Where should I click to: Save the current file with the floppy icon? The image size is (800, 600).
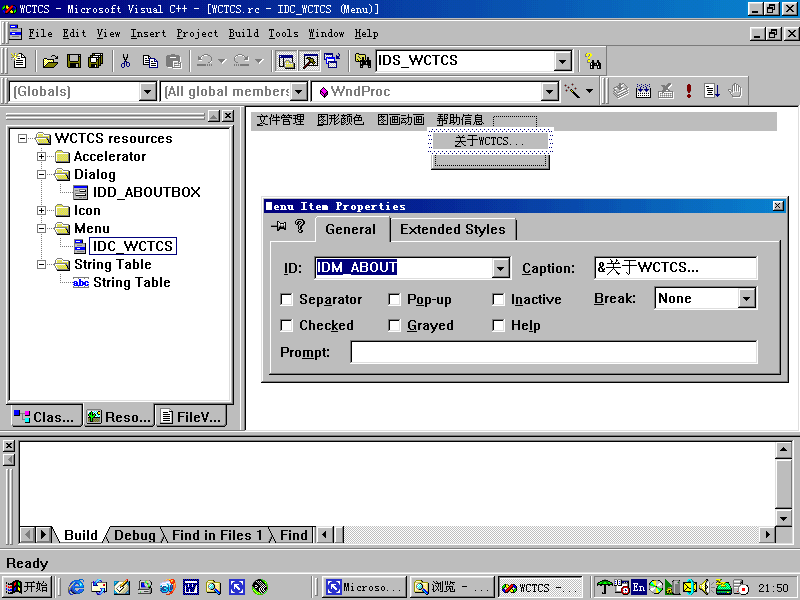pyautogui.click(x=74, y=61)
